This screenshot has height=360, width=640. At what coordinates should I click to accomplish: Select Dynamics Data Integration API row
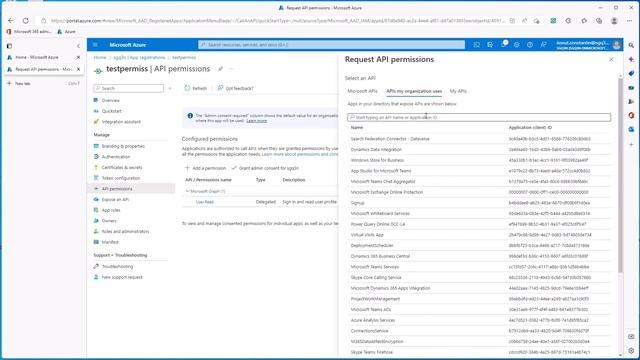pyautogui.click(x=479, y=150)
